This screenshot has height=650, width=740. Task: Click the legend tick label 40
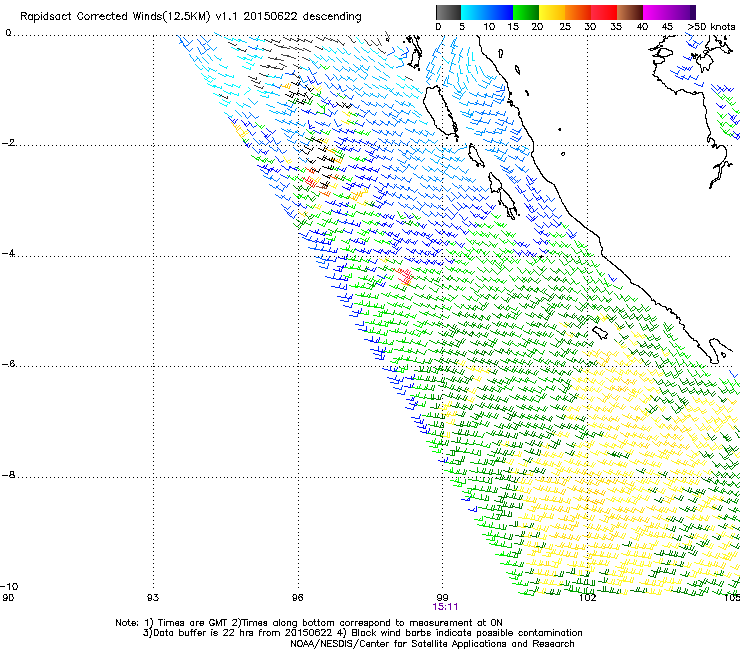pos(642,27)
